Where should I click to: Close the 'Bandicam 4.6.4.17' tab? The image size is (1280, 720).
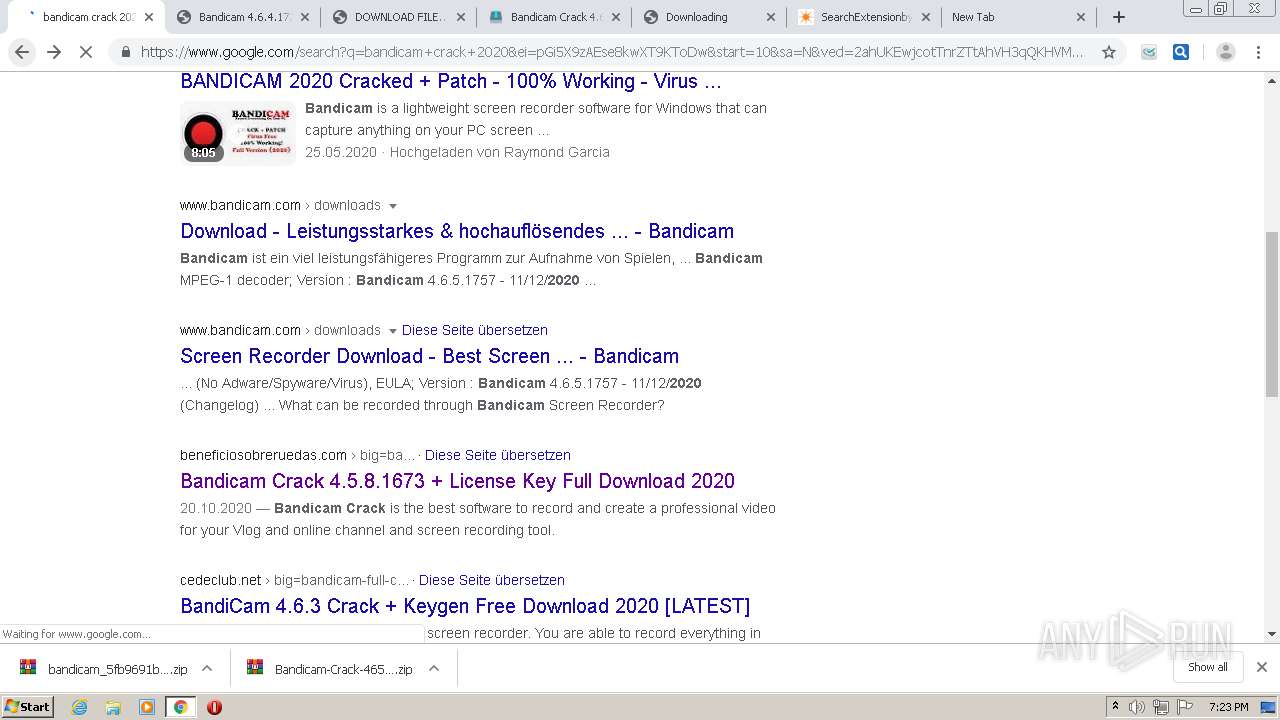305,17
